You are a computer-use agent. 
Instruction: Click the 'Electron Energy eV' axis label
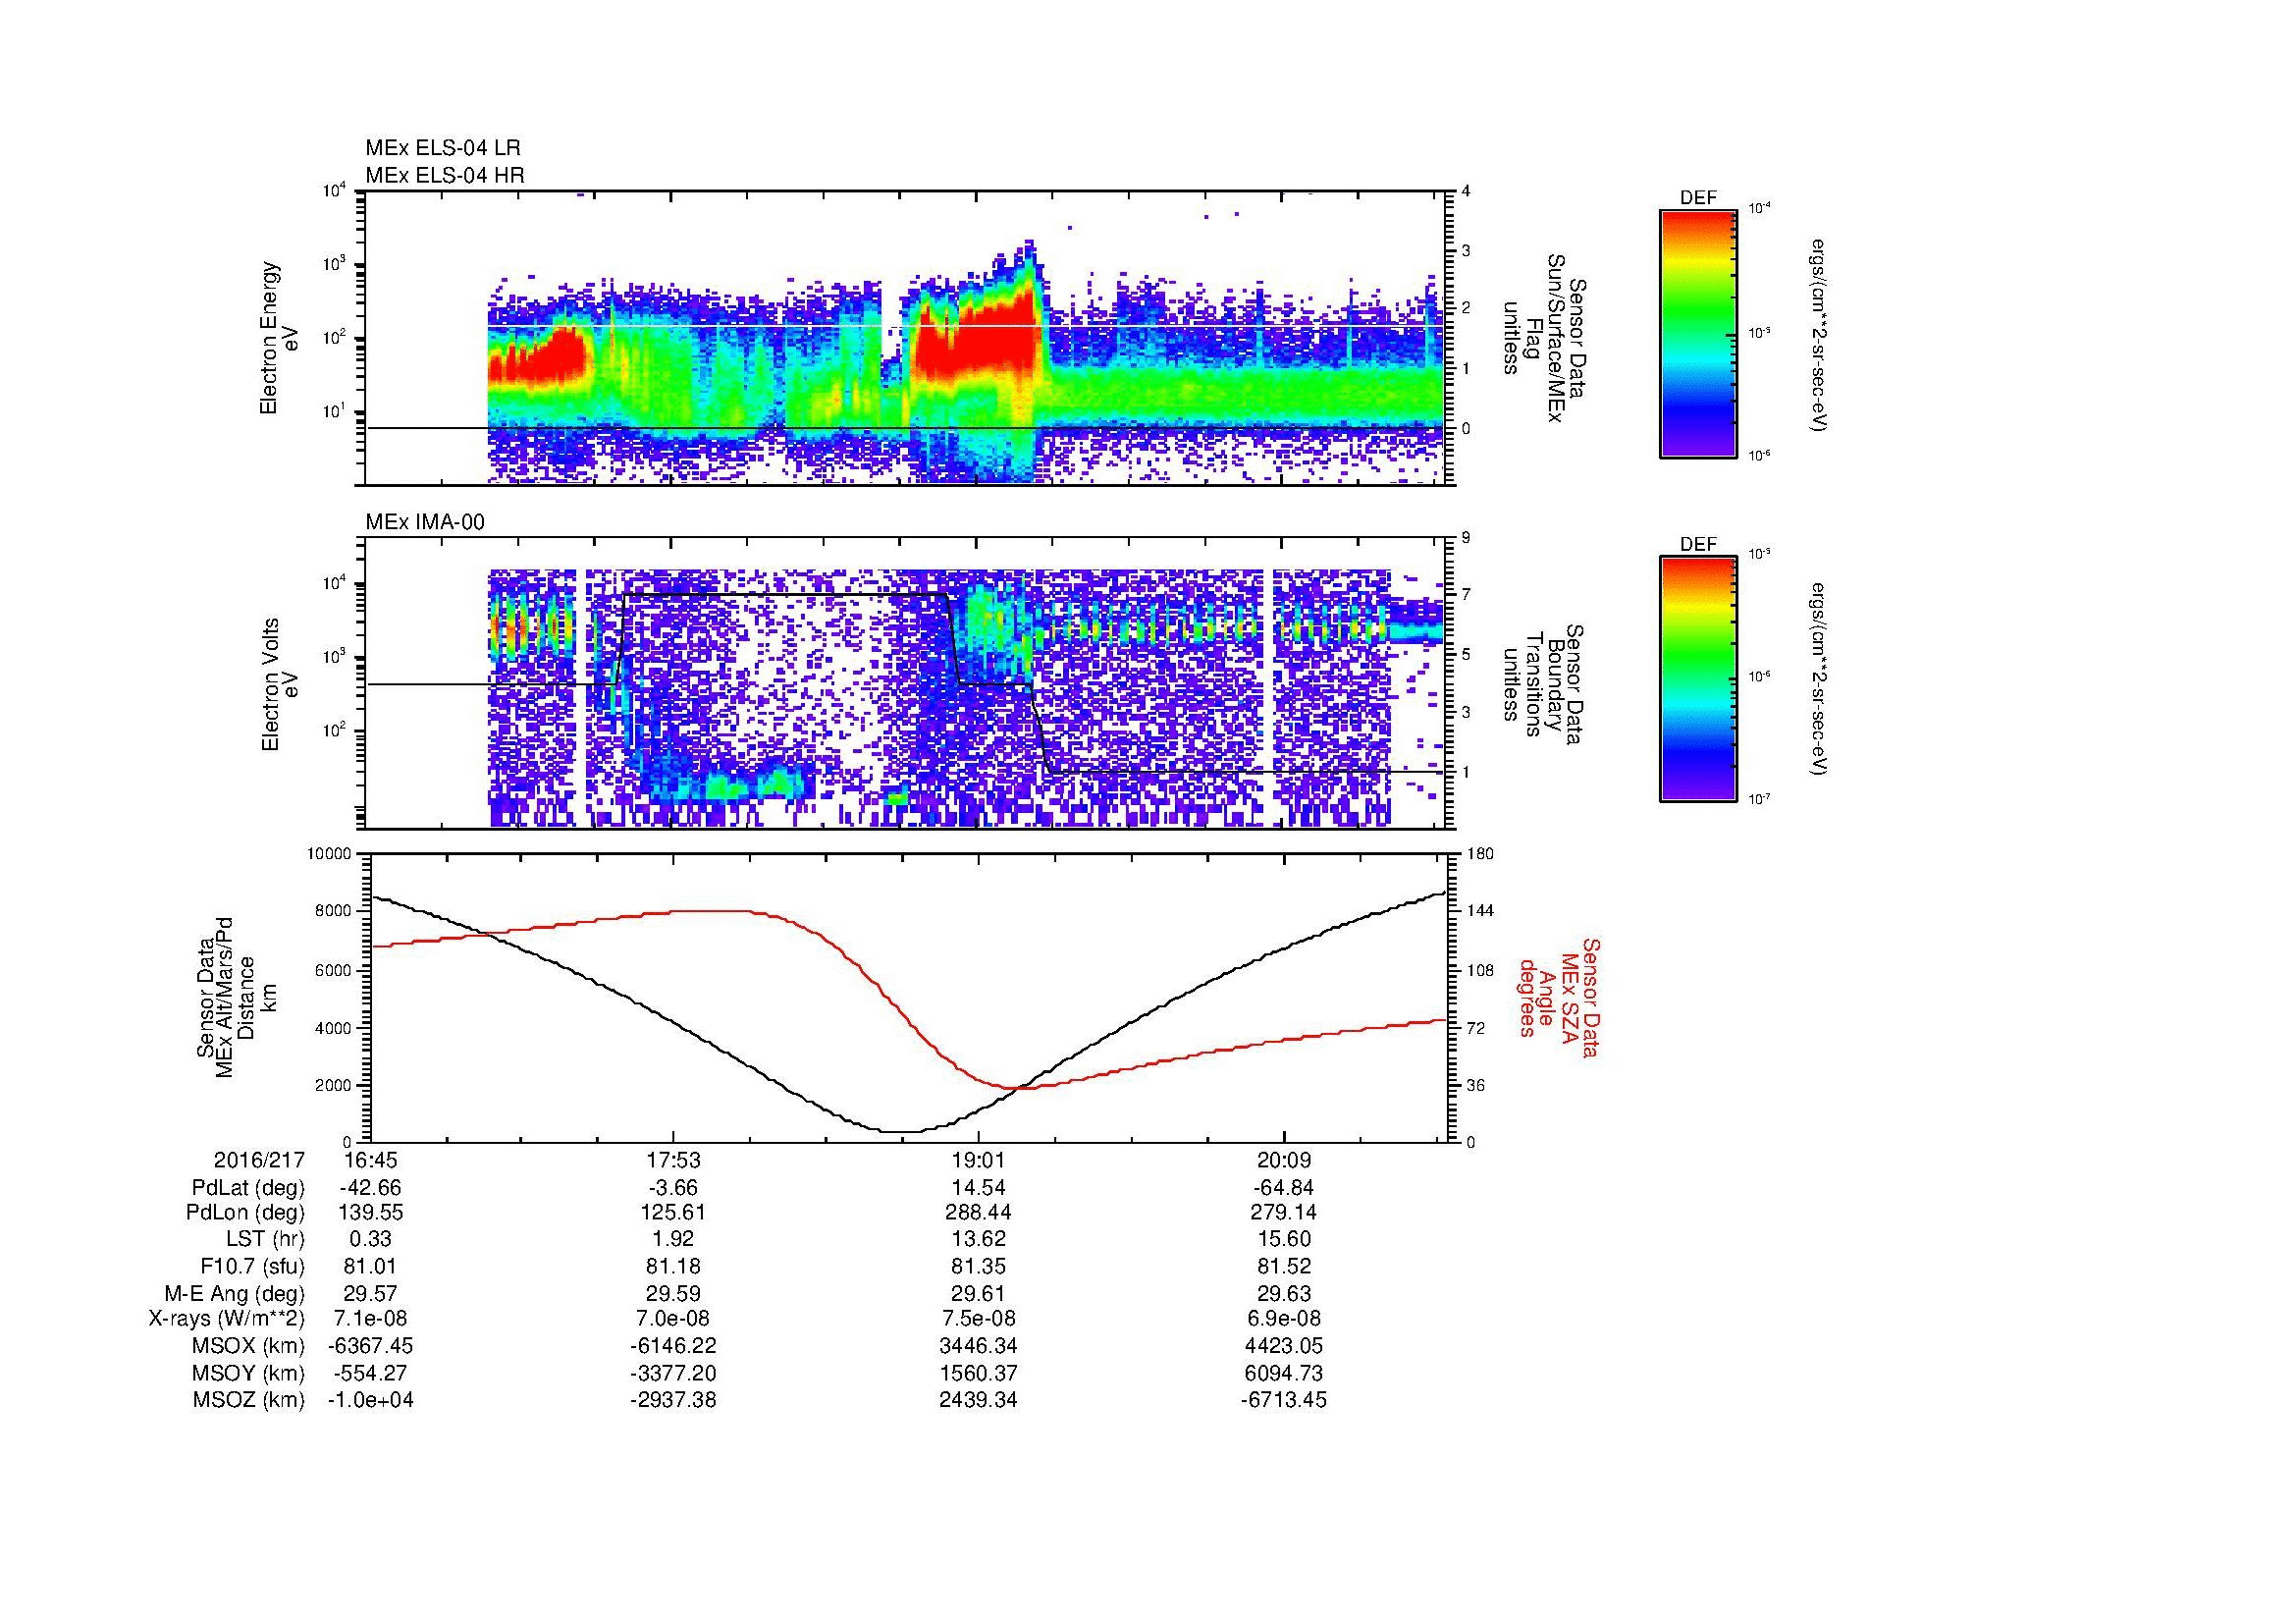point(279,338)
